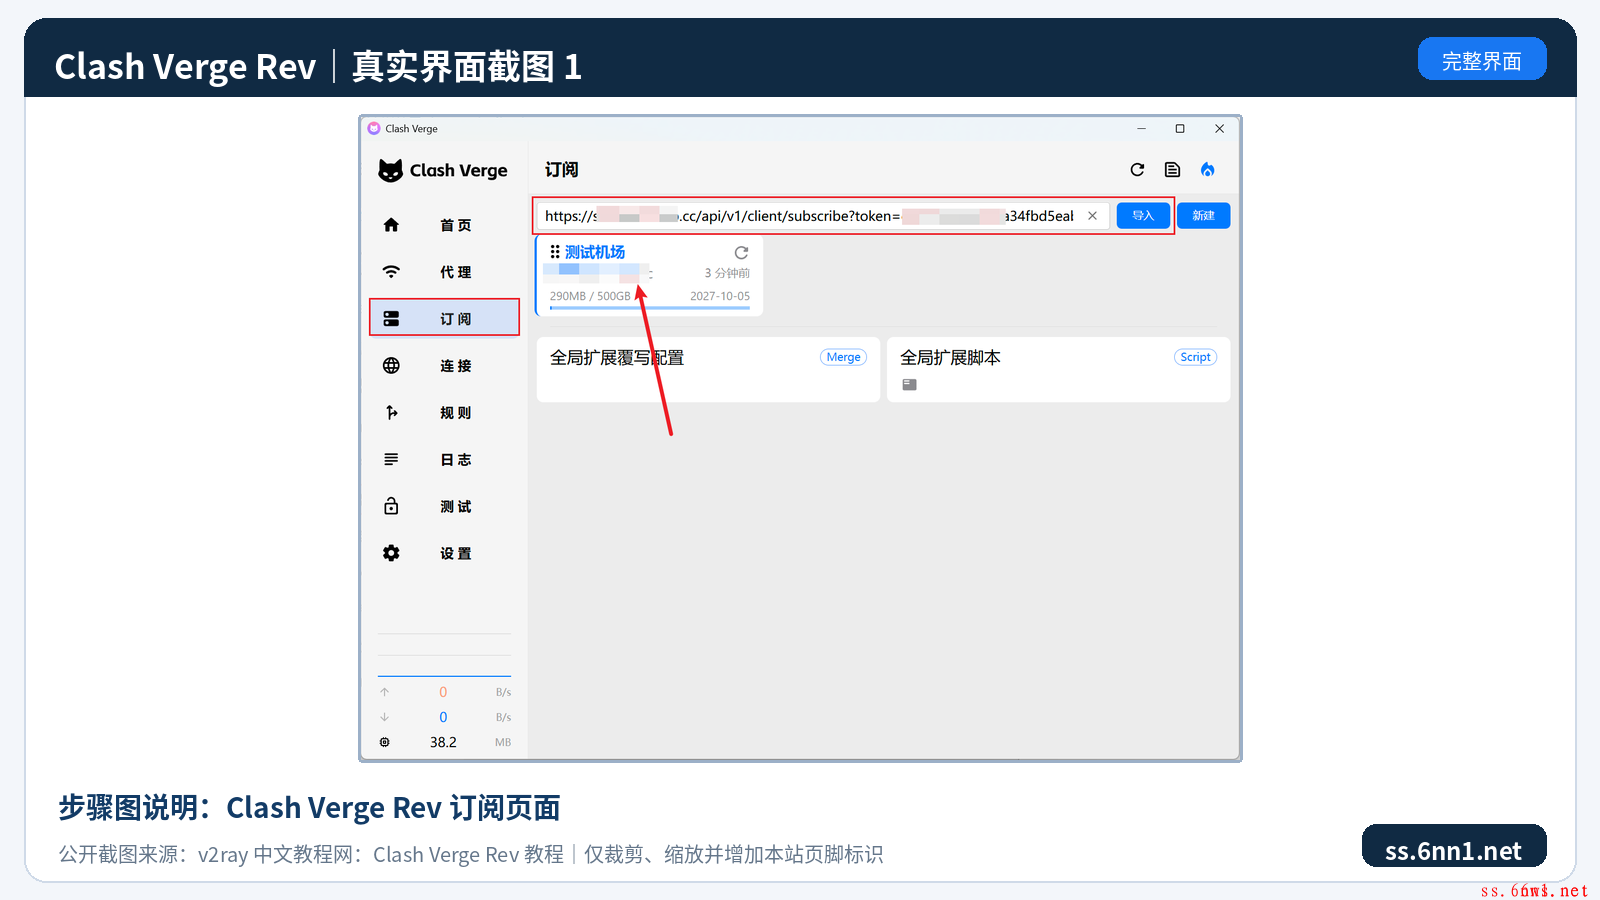Refresh all subscriptions with the header reload icon

pos(1137,170)
